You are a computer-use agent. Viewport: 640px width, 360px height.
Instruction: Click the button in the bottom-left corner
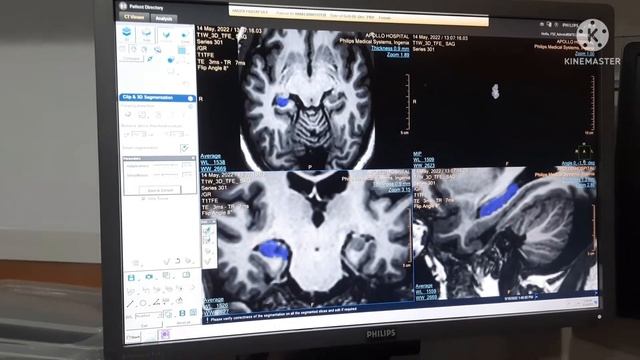133,338
